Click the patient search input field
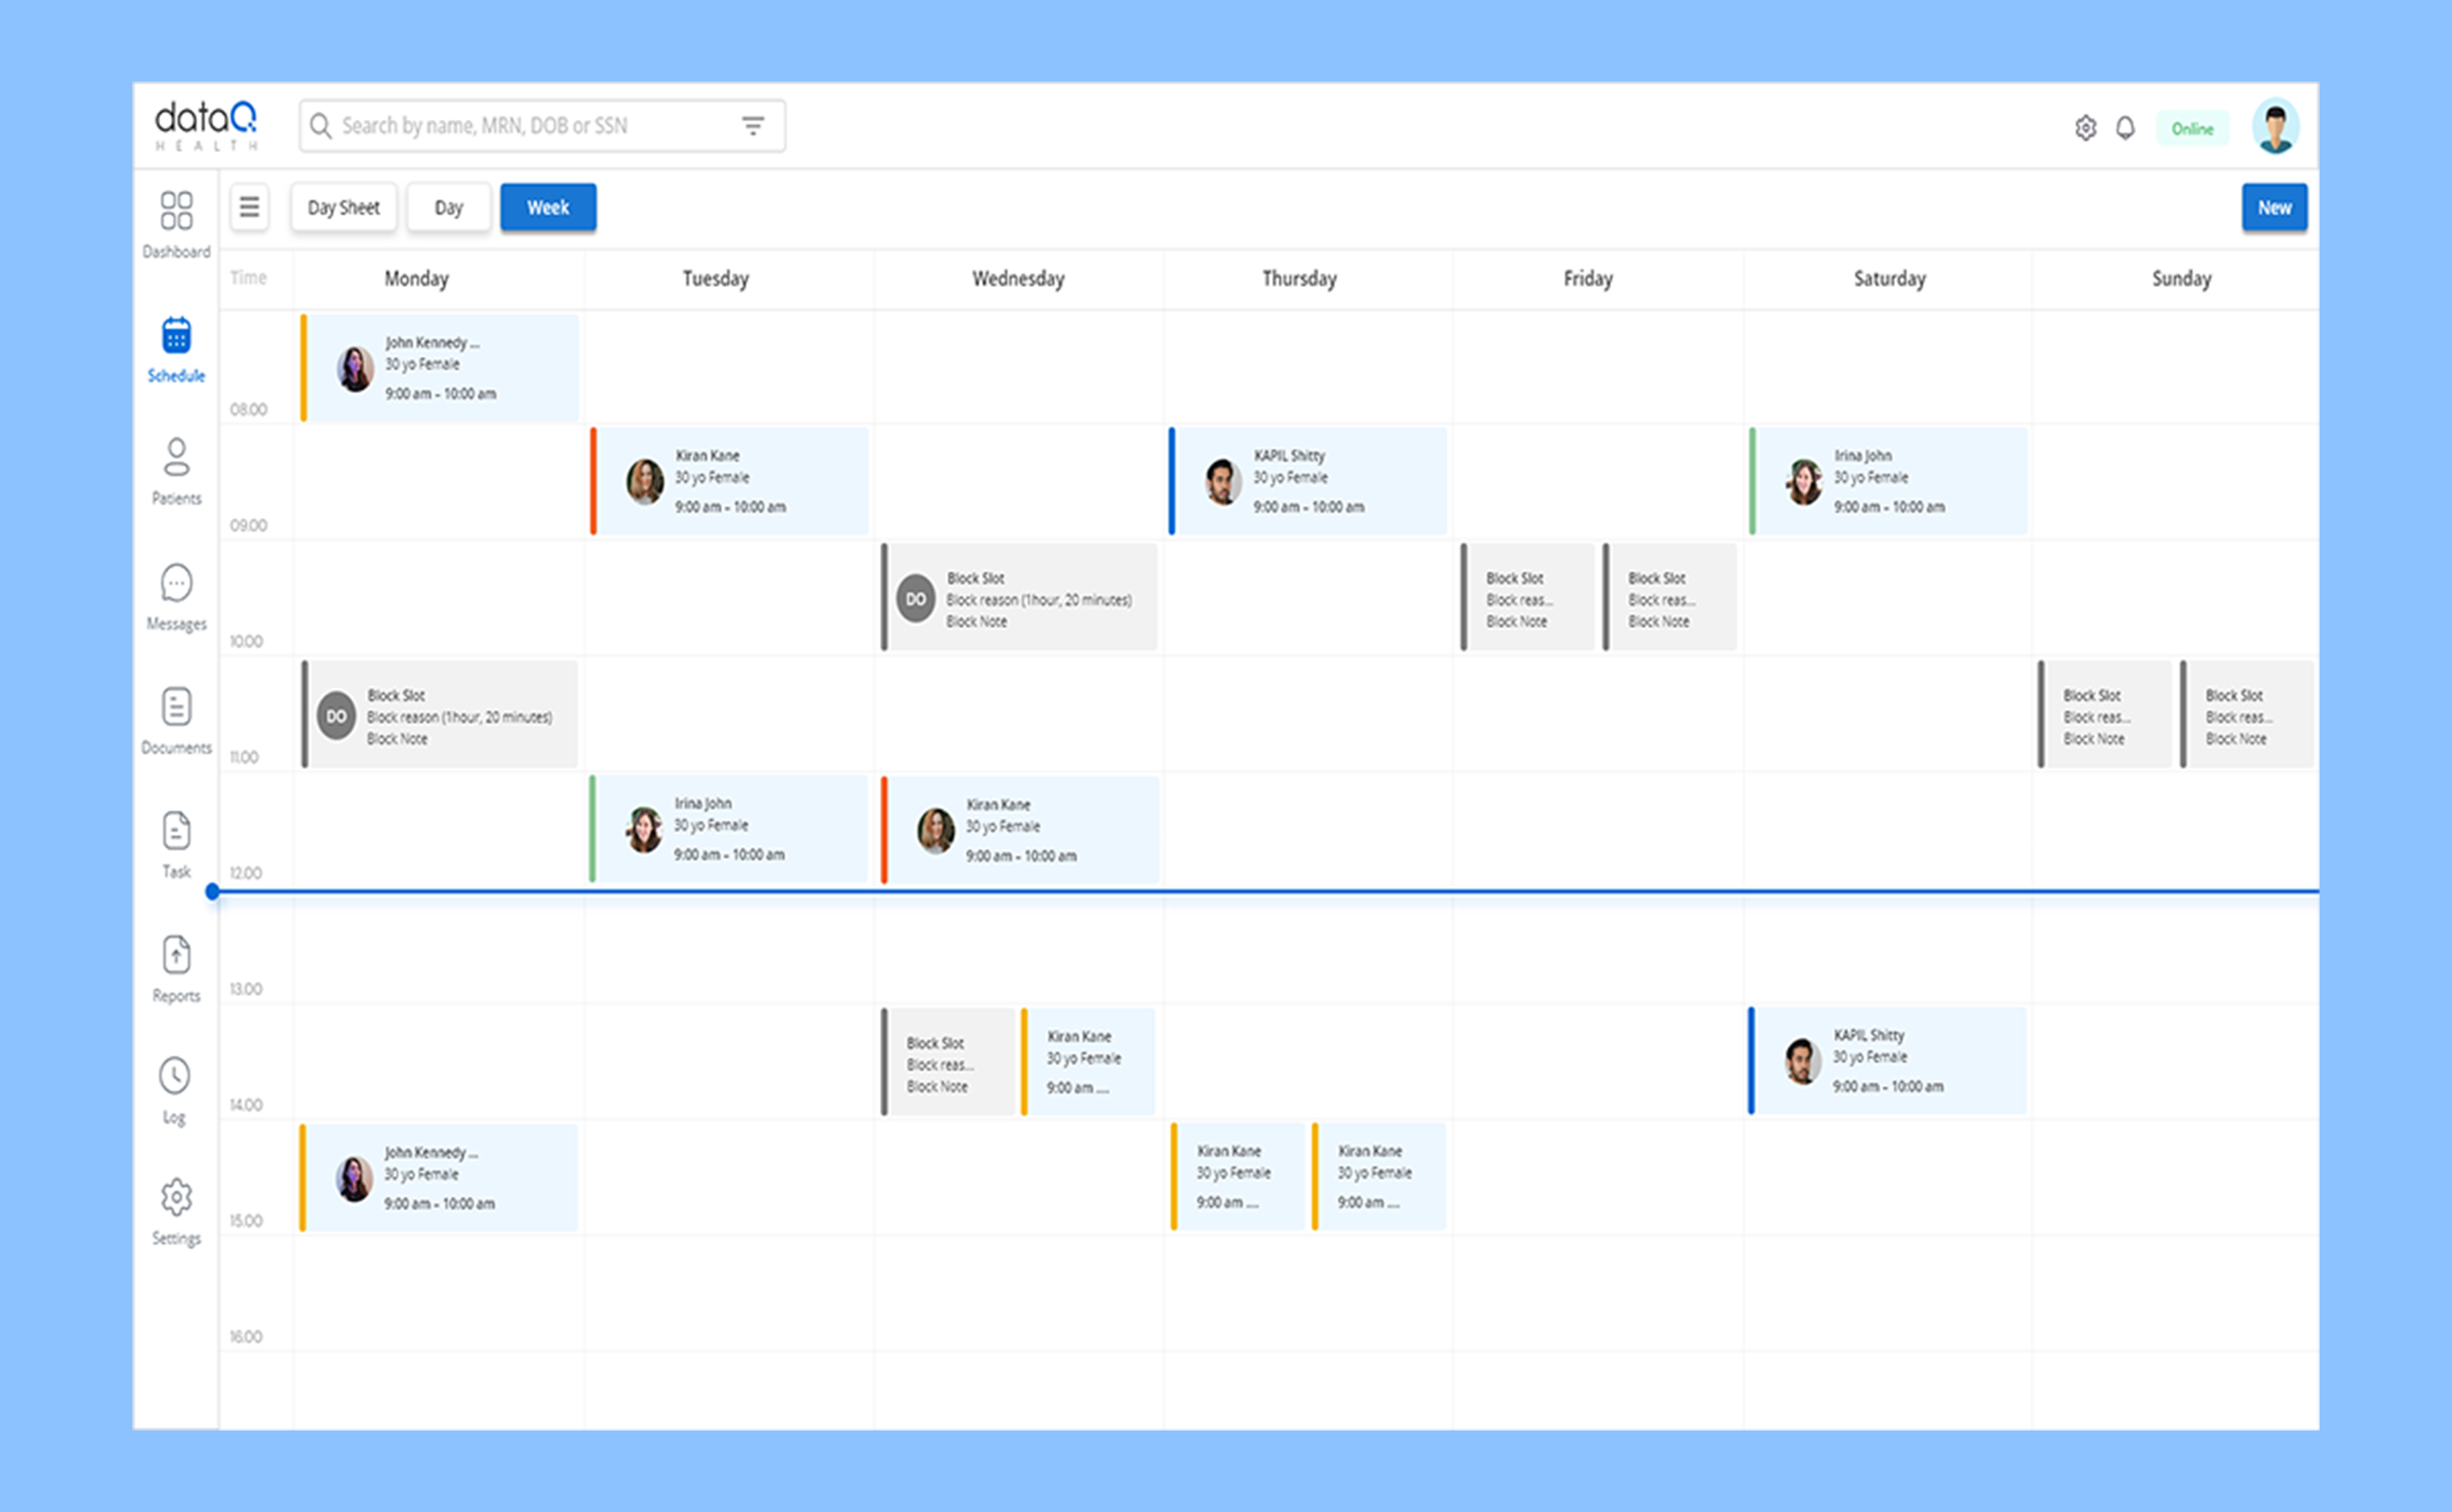2452x1512 pixels. 530,126
